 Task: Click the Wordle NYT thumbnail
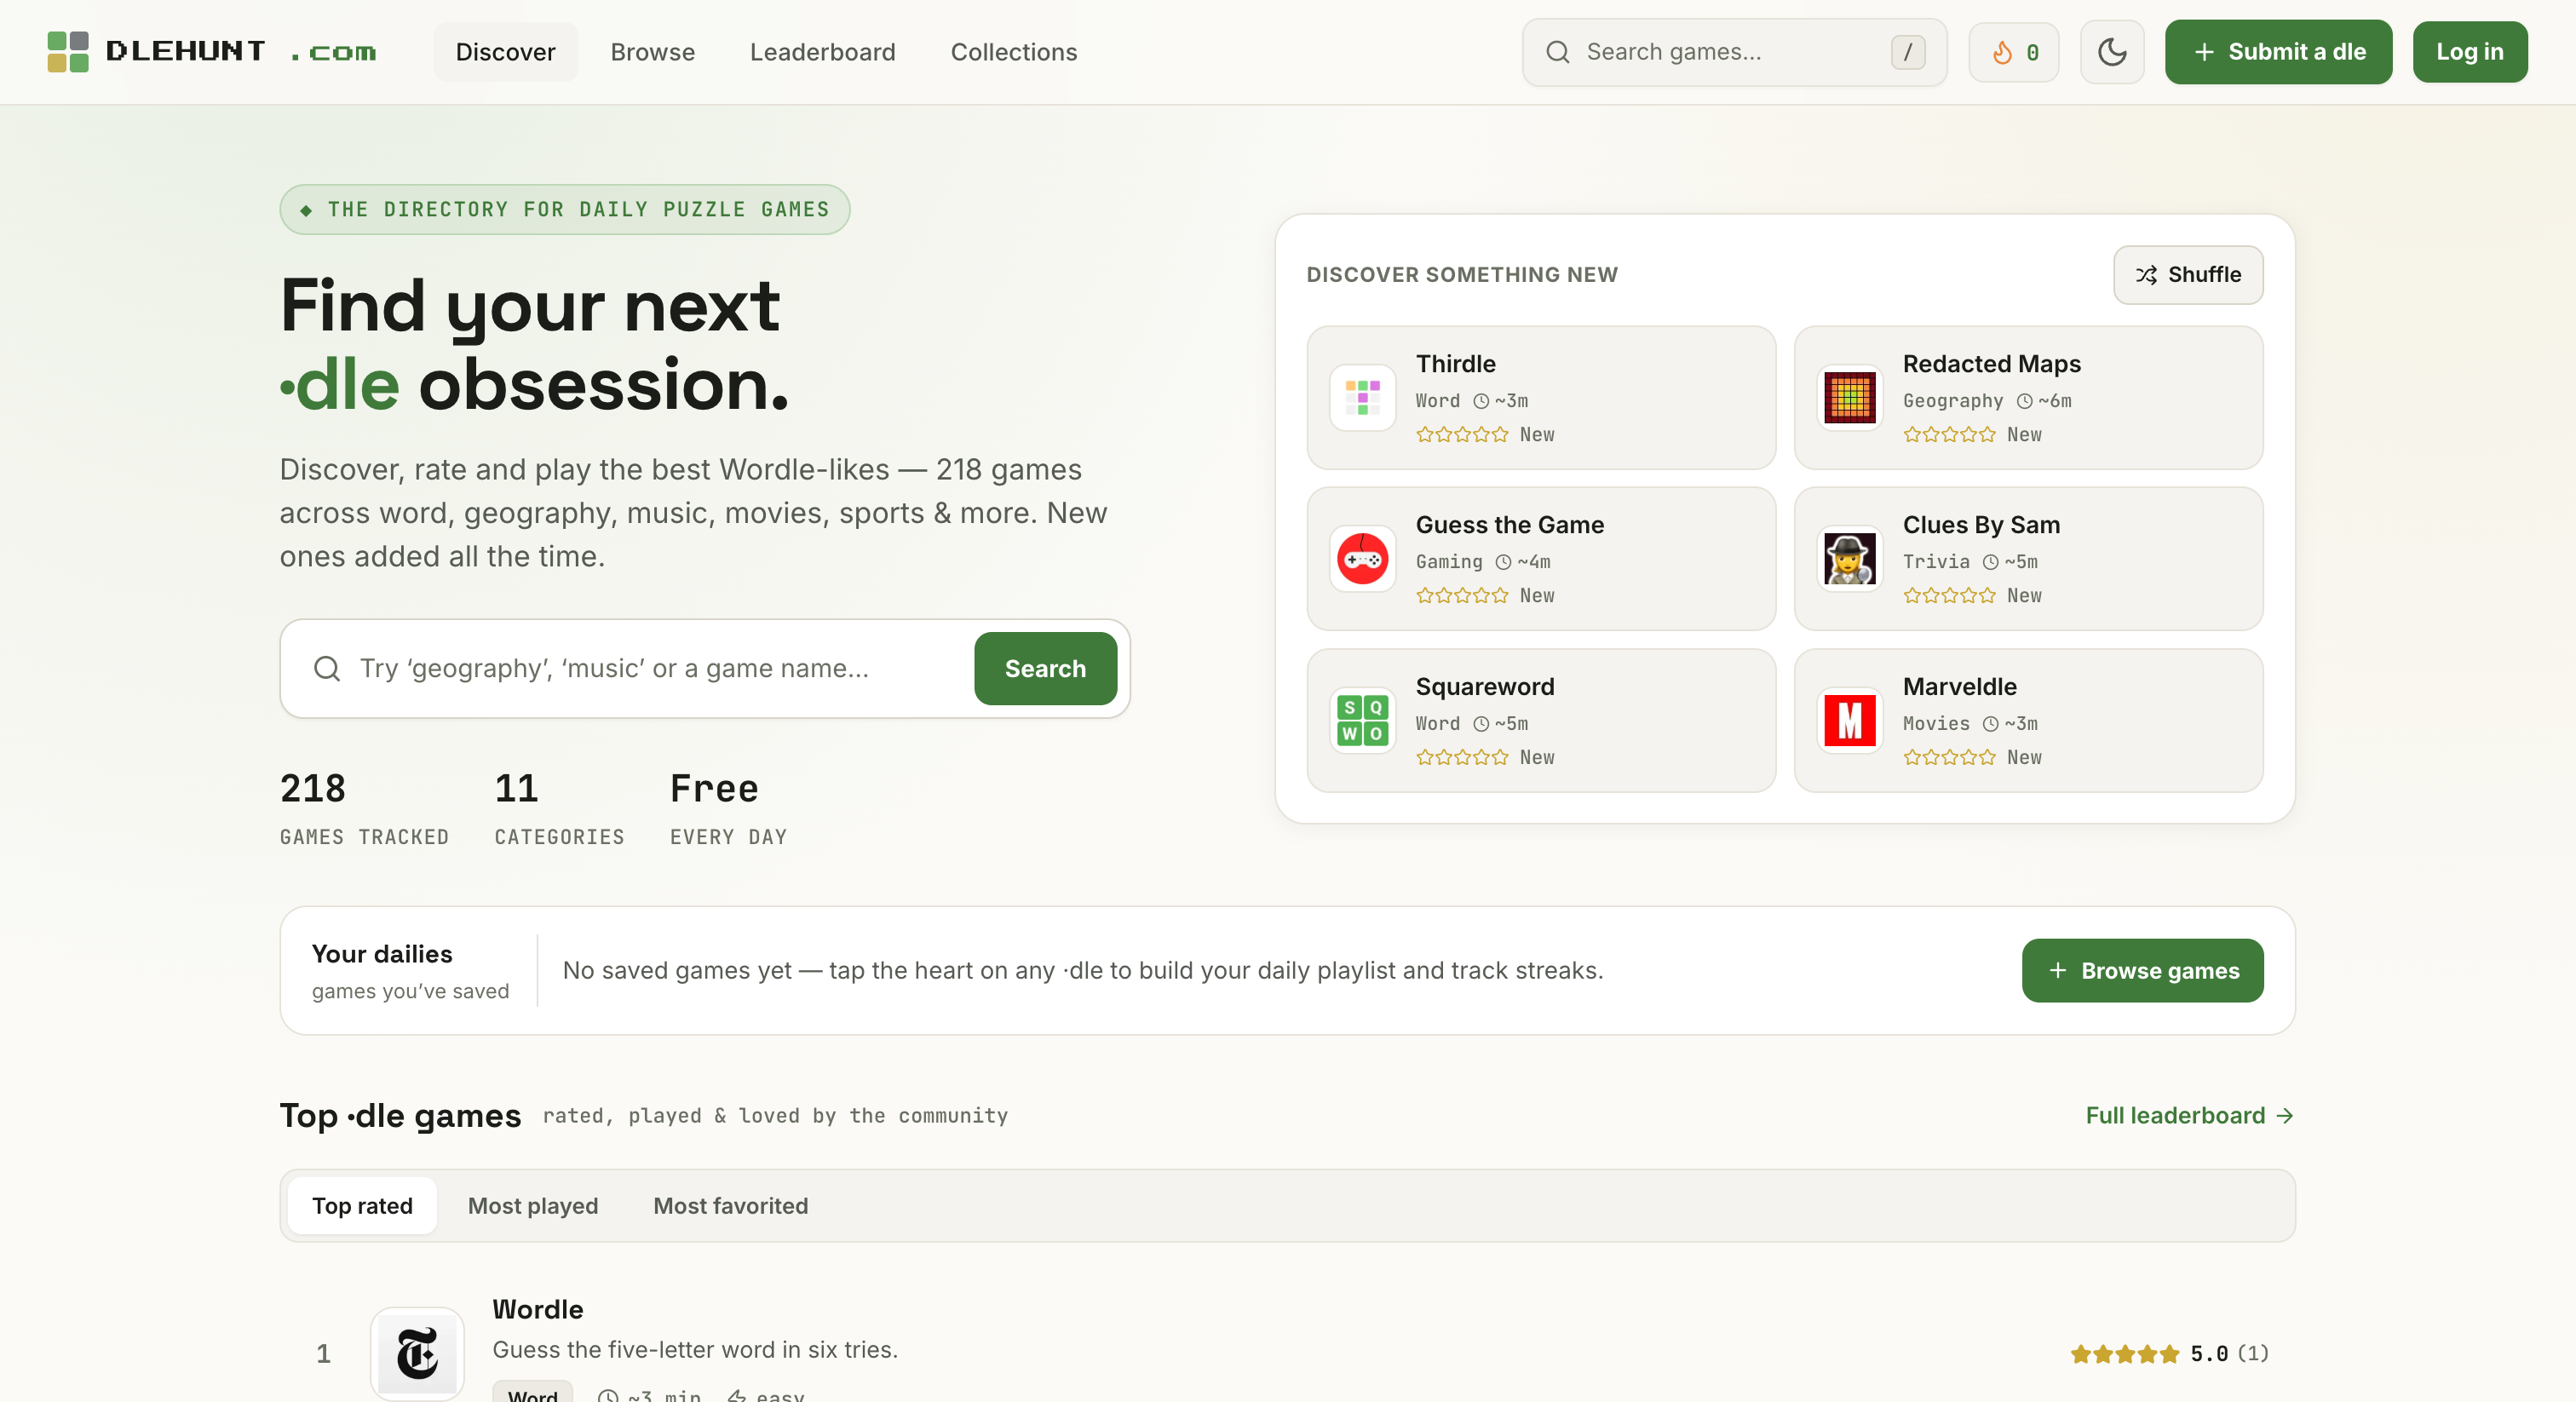(x=417, y=1353)
